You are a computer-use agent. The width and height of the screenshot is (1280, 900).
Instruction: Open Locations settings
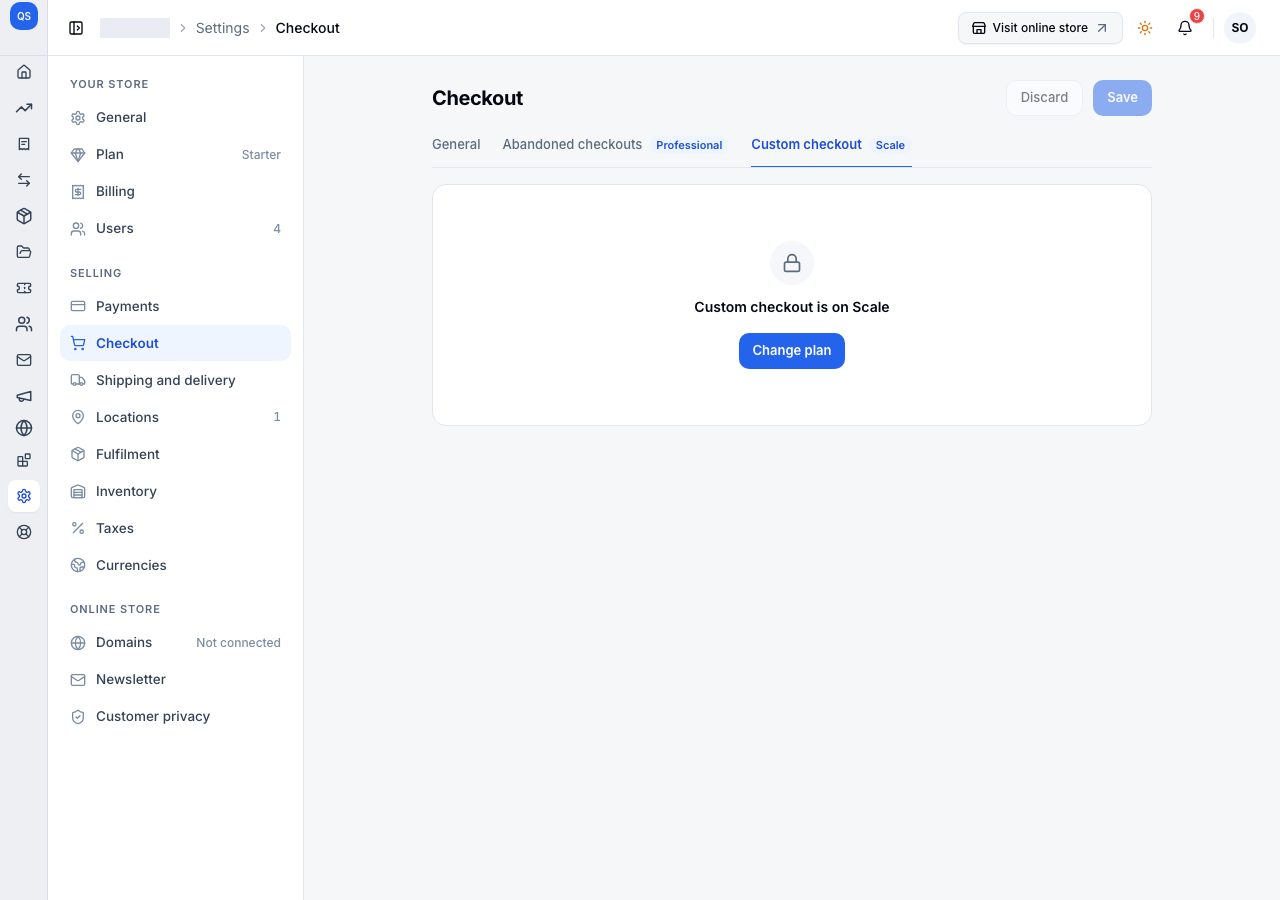pyautogui.click(x=175, y=417)
